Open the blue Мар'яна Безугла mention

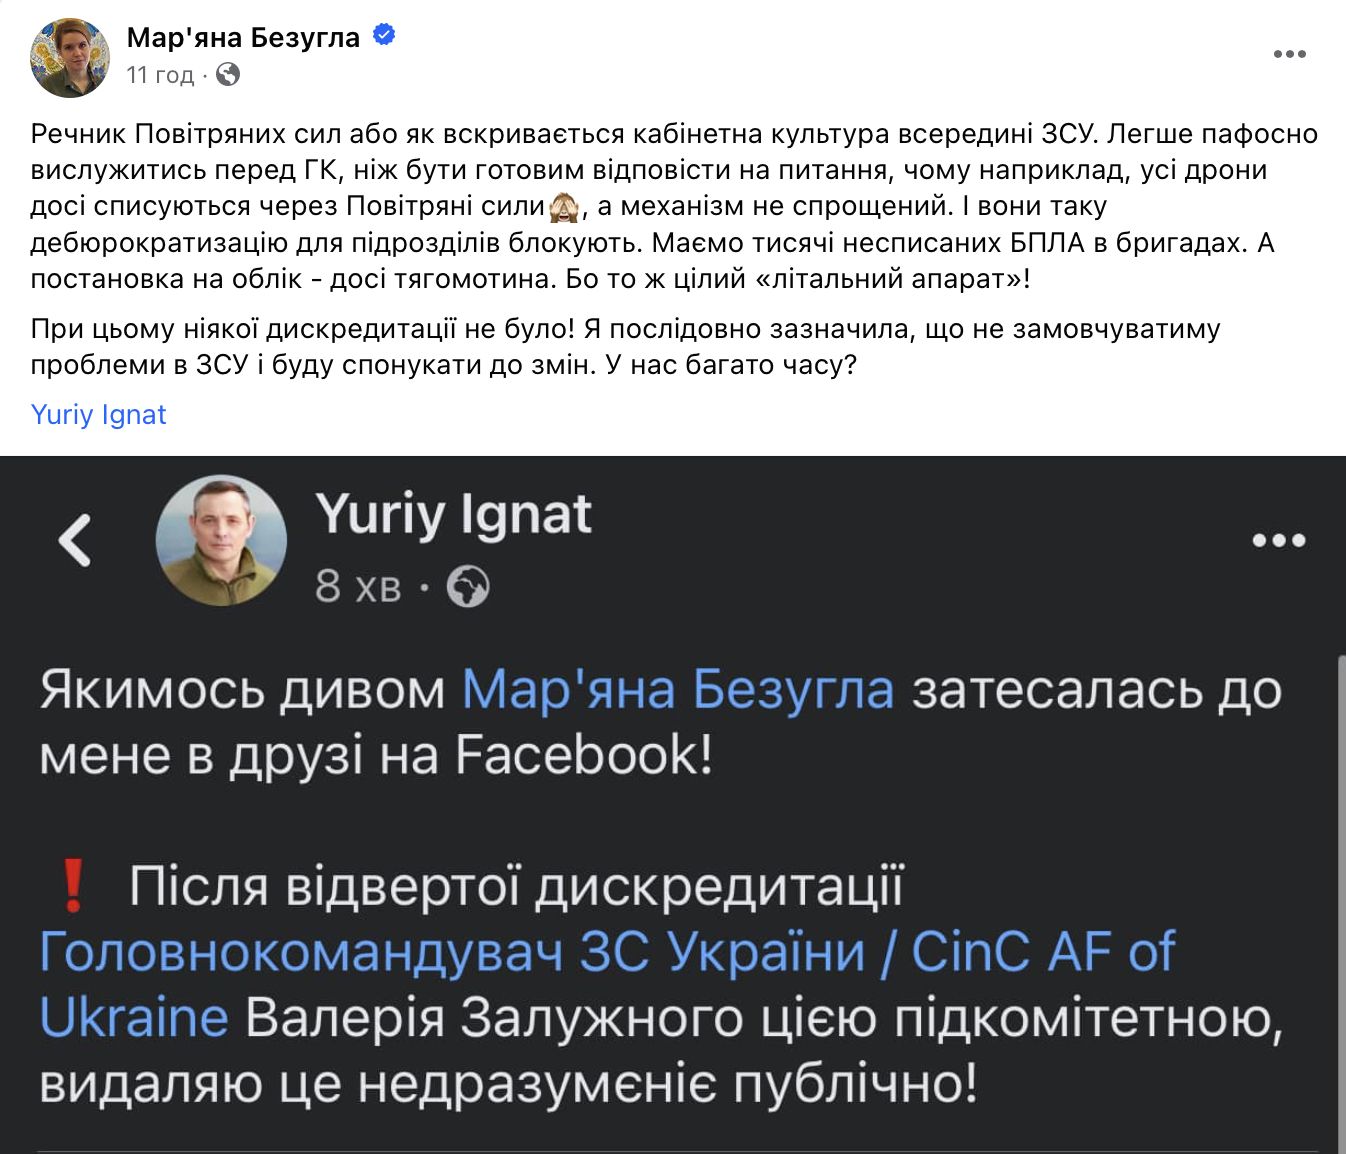point(677,690)
